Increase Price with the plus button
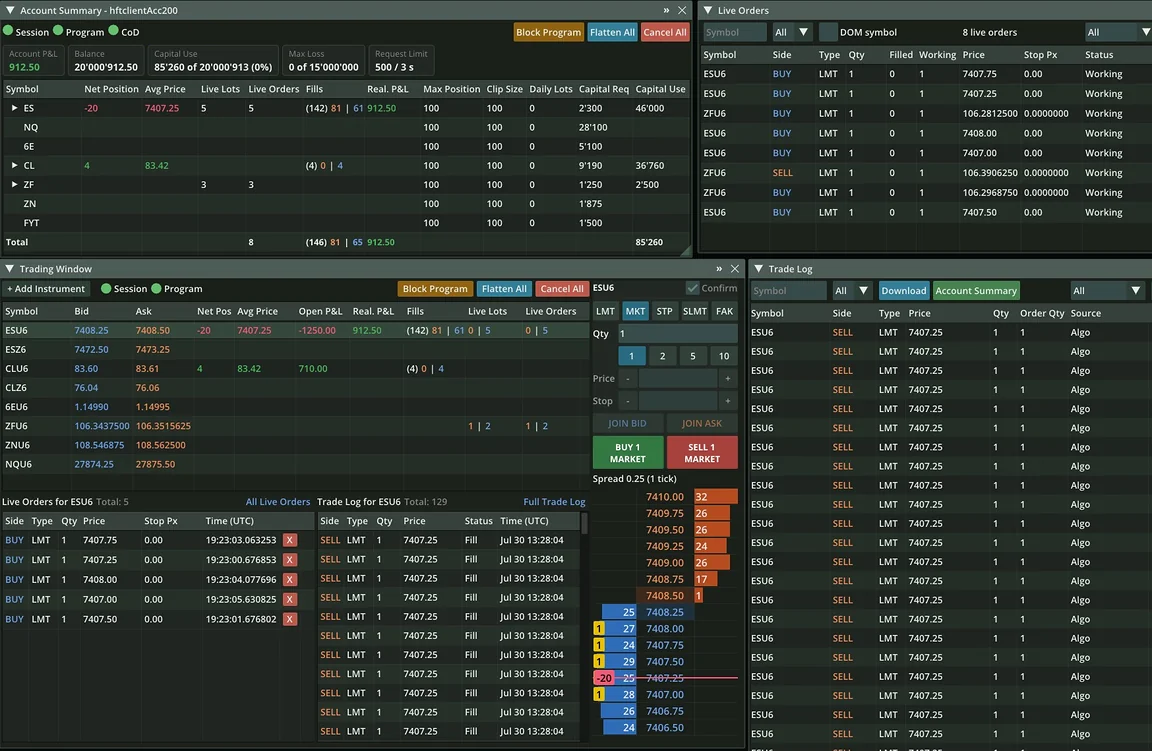The width and height of the screenshot is (1152, 751). [x=727, y=378]
